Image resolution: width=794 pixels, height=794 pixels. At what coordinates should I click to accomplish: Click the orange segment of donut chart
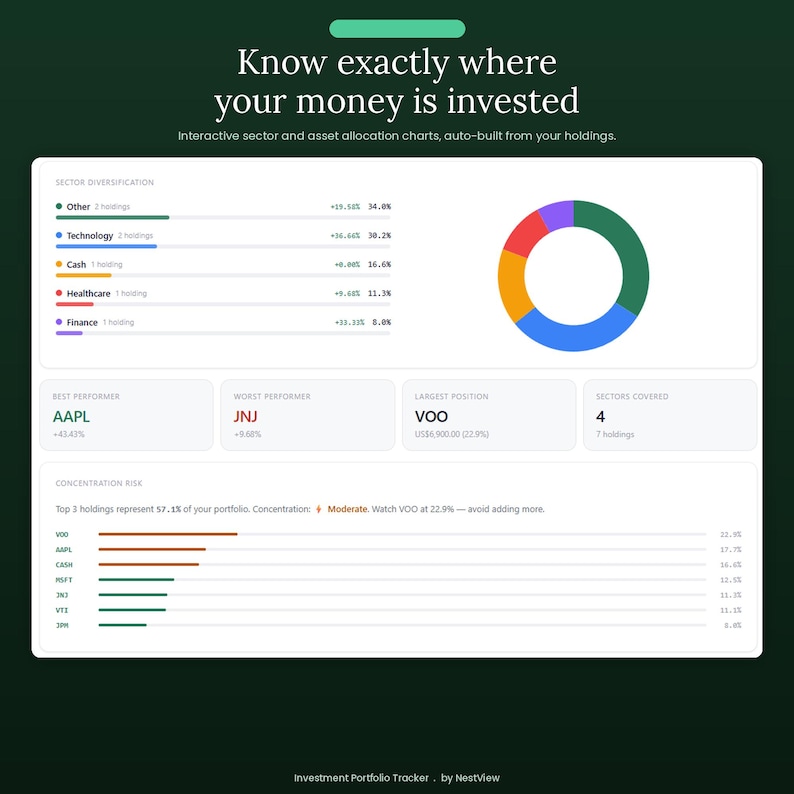(511, 286)
